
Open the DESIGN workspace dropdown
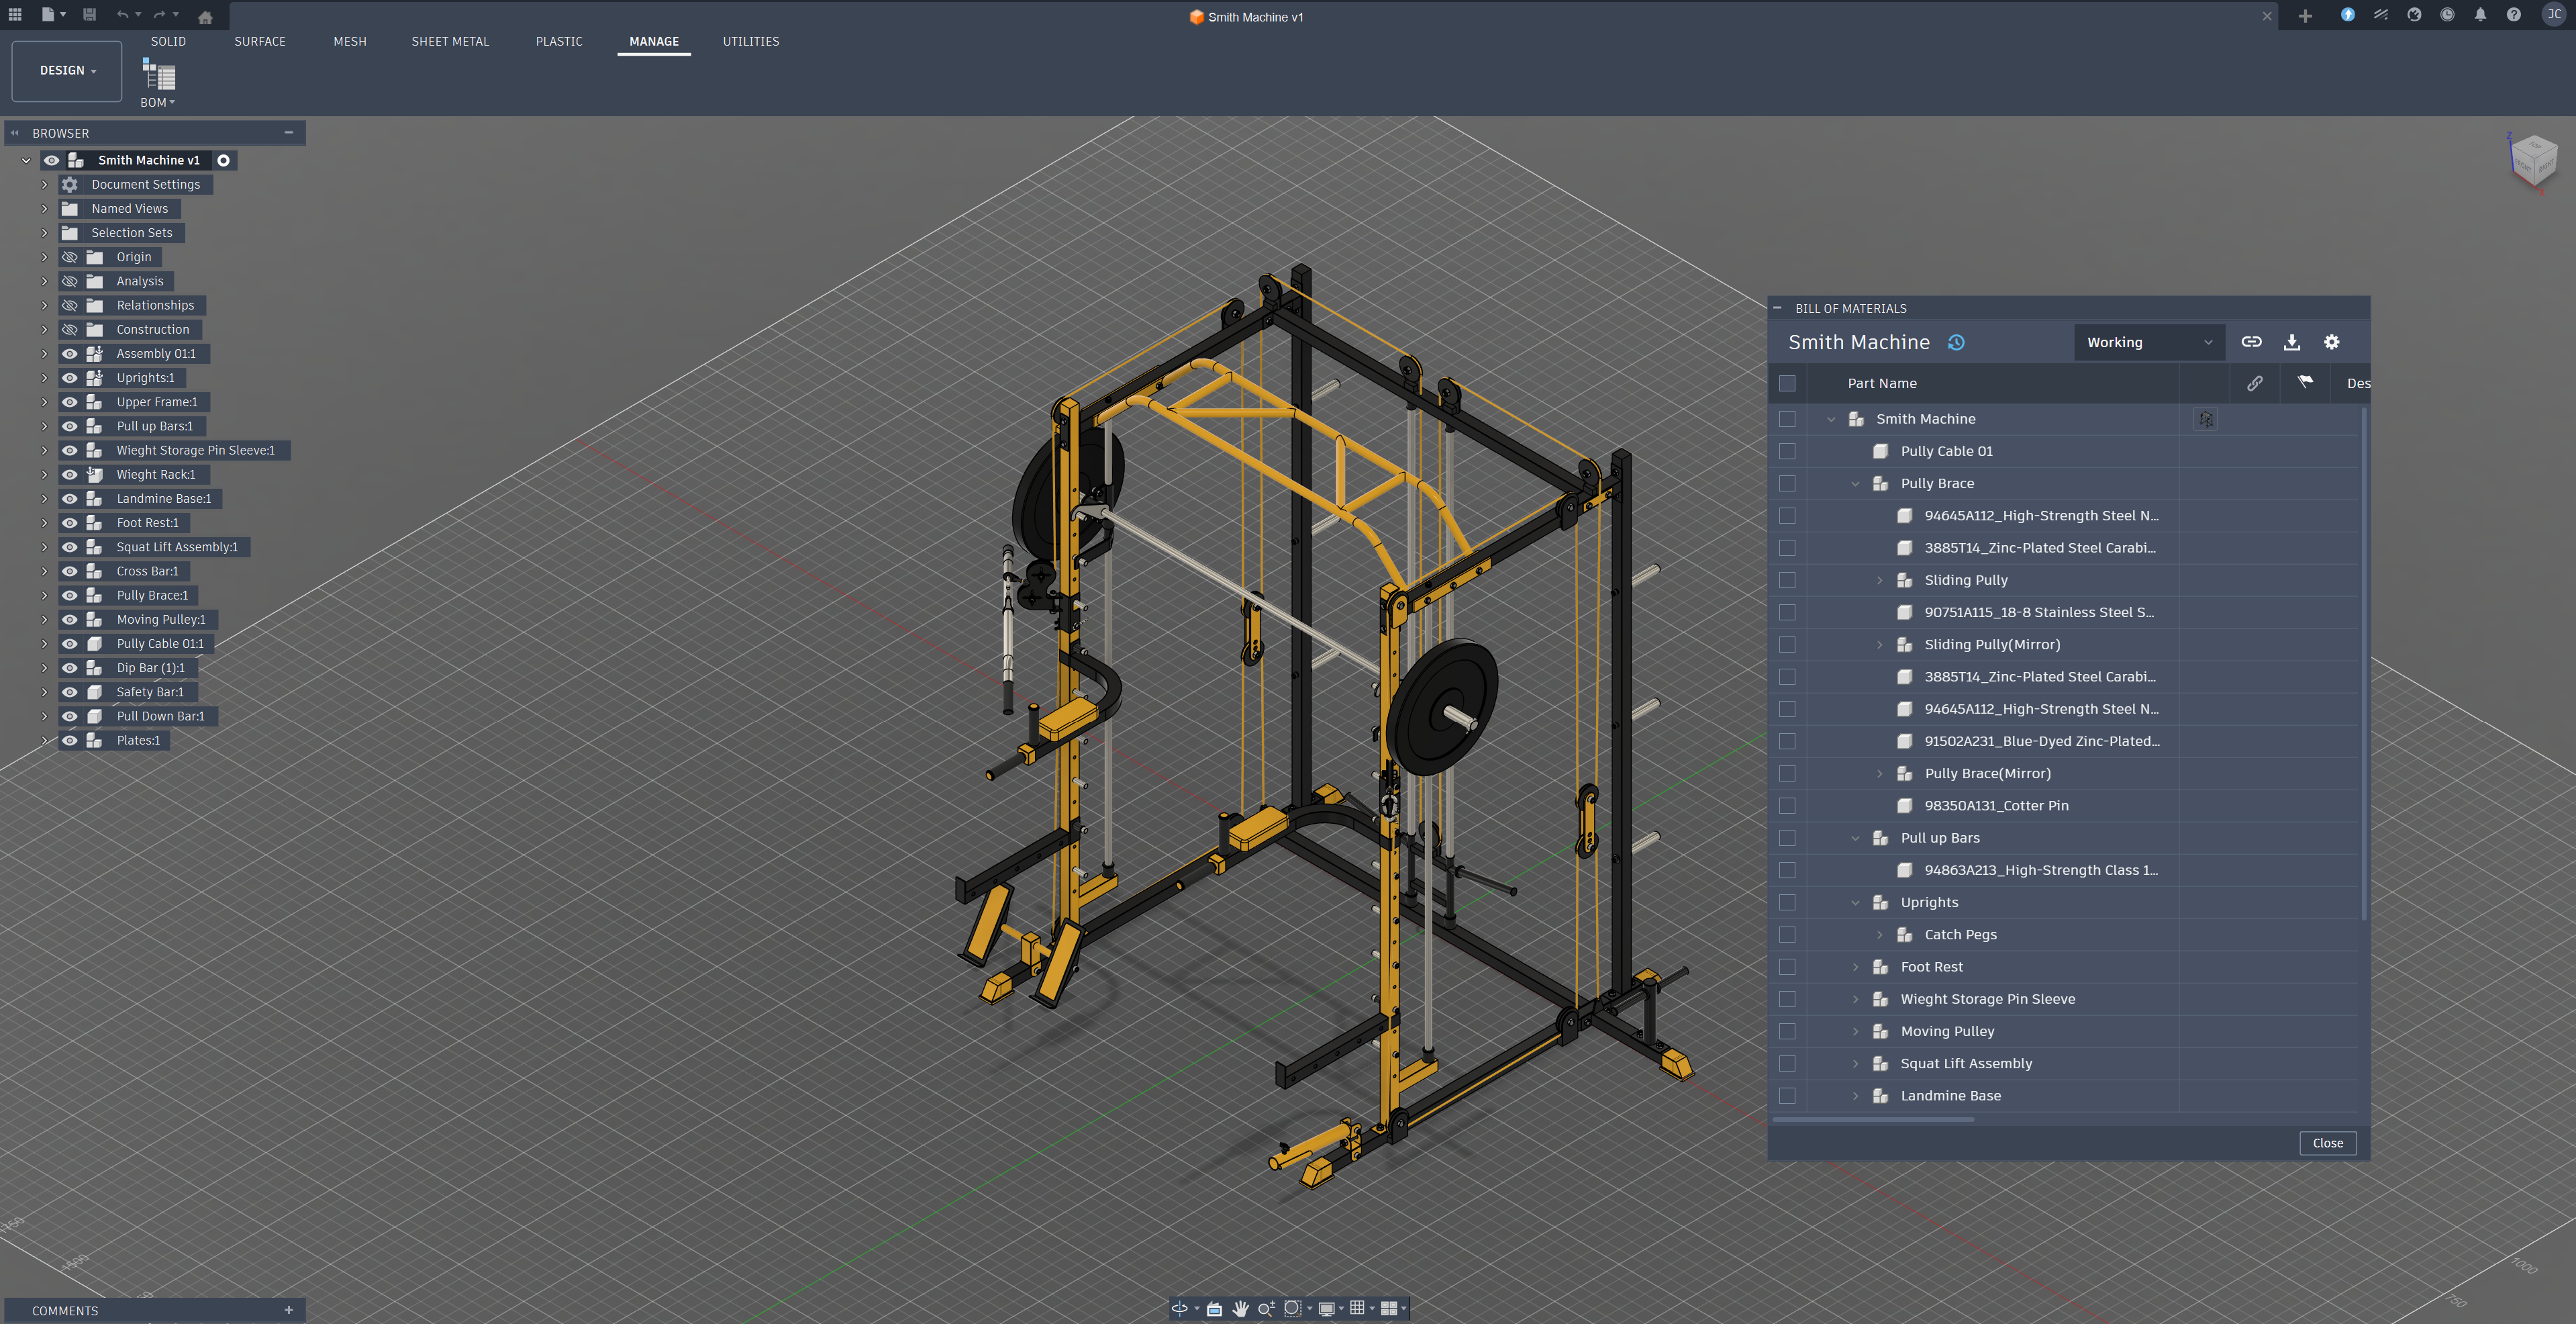coord(67,71)
